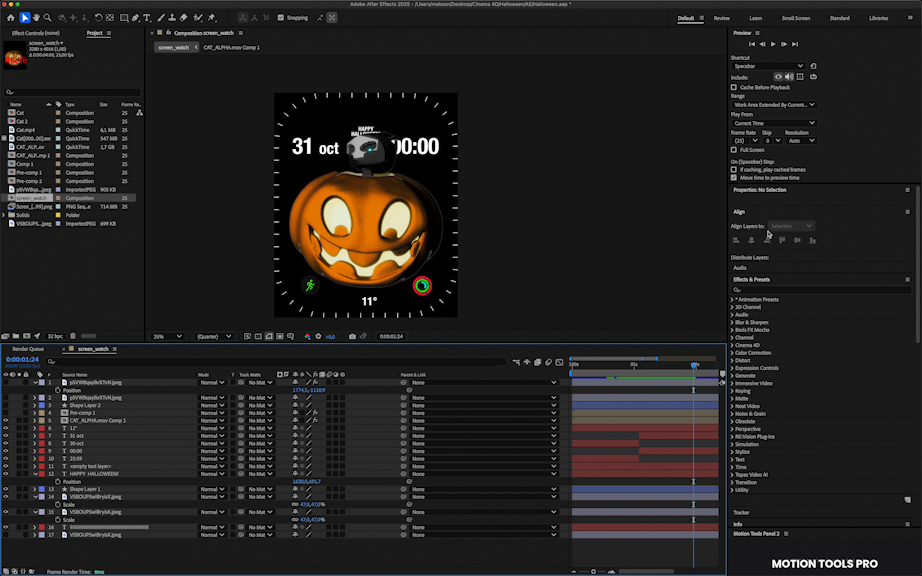Select the Hand tool
The width and height of the screenshot is (922, 576).
[35, 17]
